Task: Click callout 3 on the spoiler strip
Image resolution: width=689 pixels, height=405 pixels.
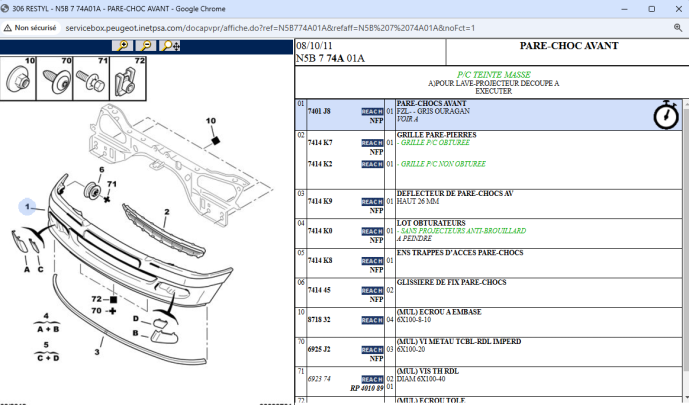Action: pos(97,352)
